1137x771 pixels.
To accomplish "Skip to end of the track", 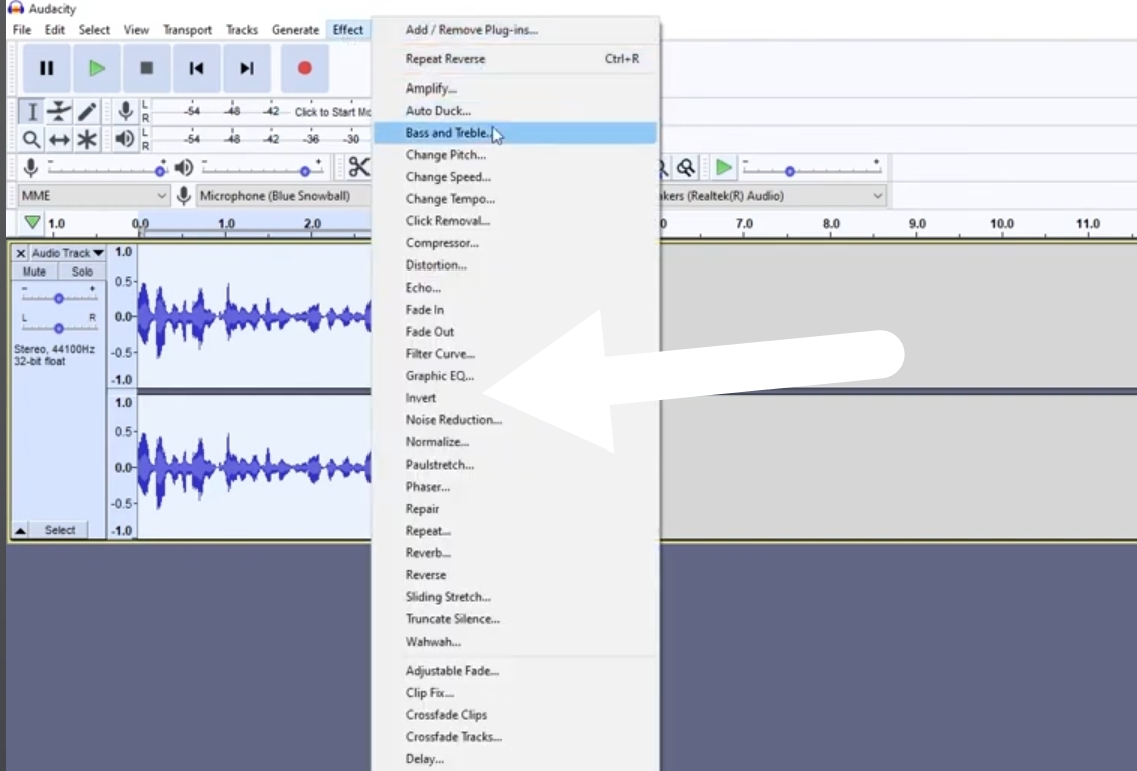I will [247, 68].
